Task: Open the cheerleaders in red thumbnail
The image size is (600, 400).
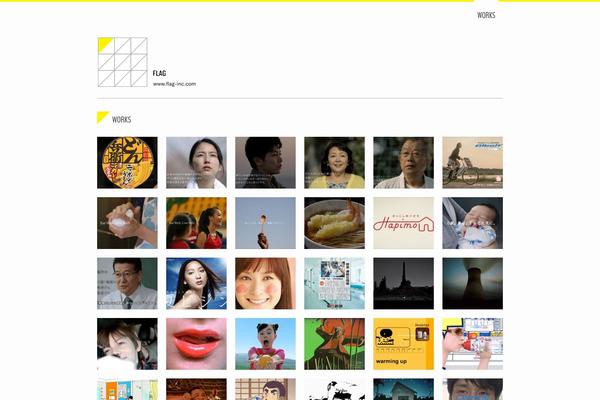Action: 196,223
